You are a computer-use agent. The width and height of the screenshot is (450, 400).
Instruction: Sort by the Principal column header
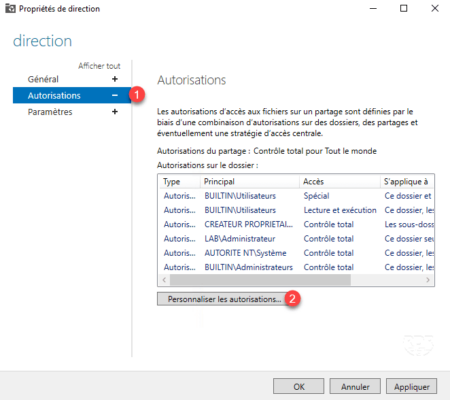(249, 182)
